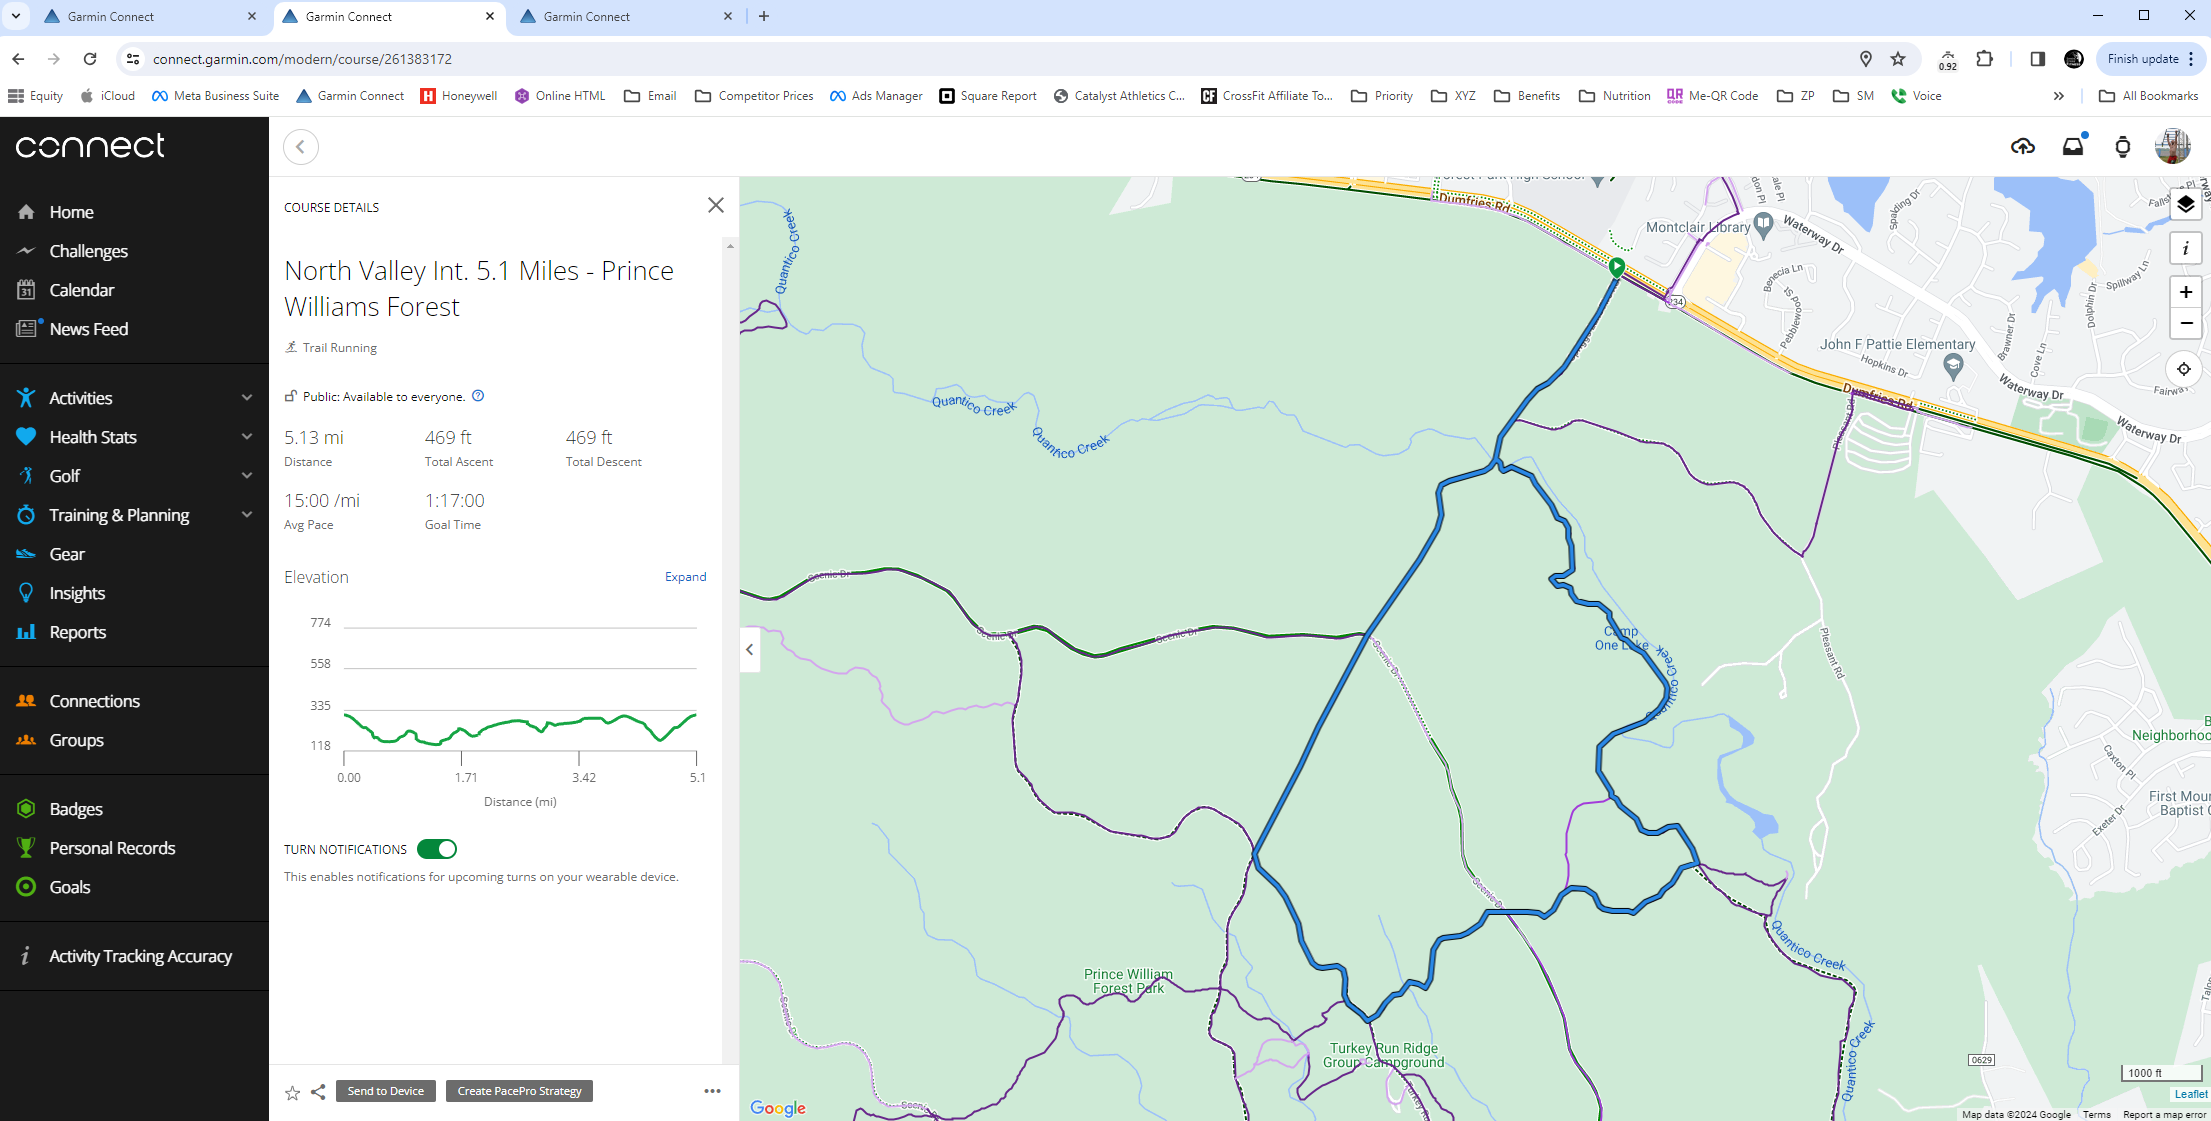
Task: Expand the Activities menu
Action: [x=247, y=398]
